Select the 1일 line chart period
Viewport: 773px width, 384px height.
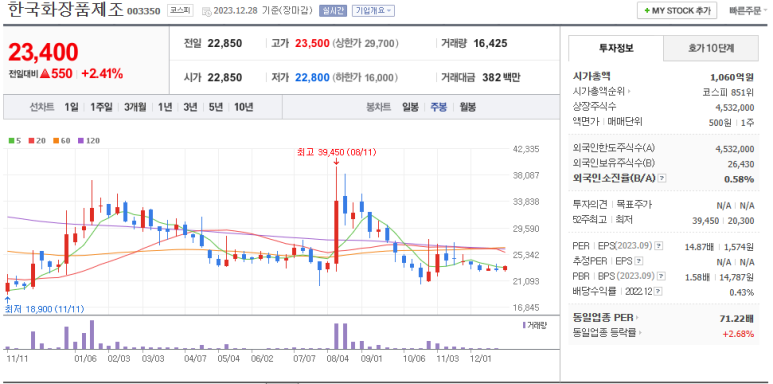point(71,107)
